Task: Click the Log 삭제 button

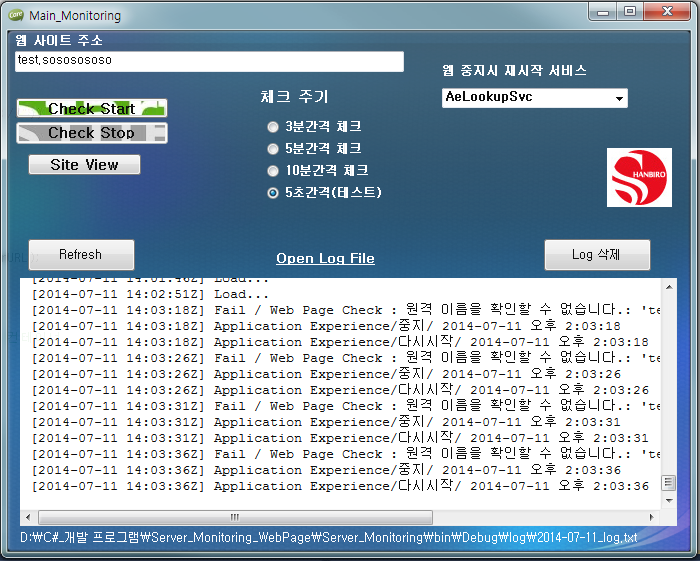Action: point(597,255)
